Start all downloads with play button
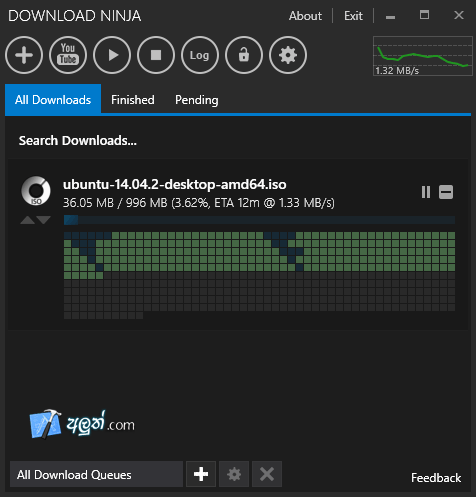 pos(112,55)
